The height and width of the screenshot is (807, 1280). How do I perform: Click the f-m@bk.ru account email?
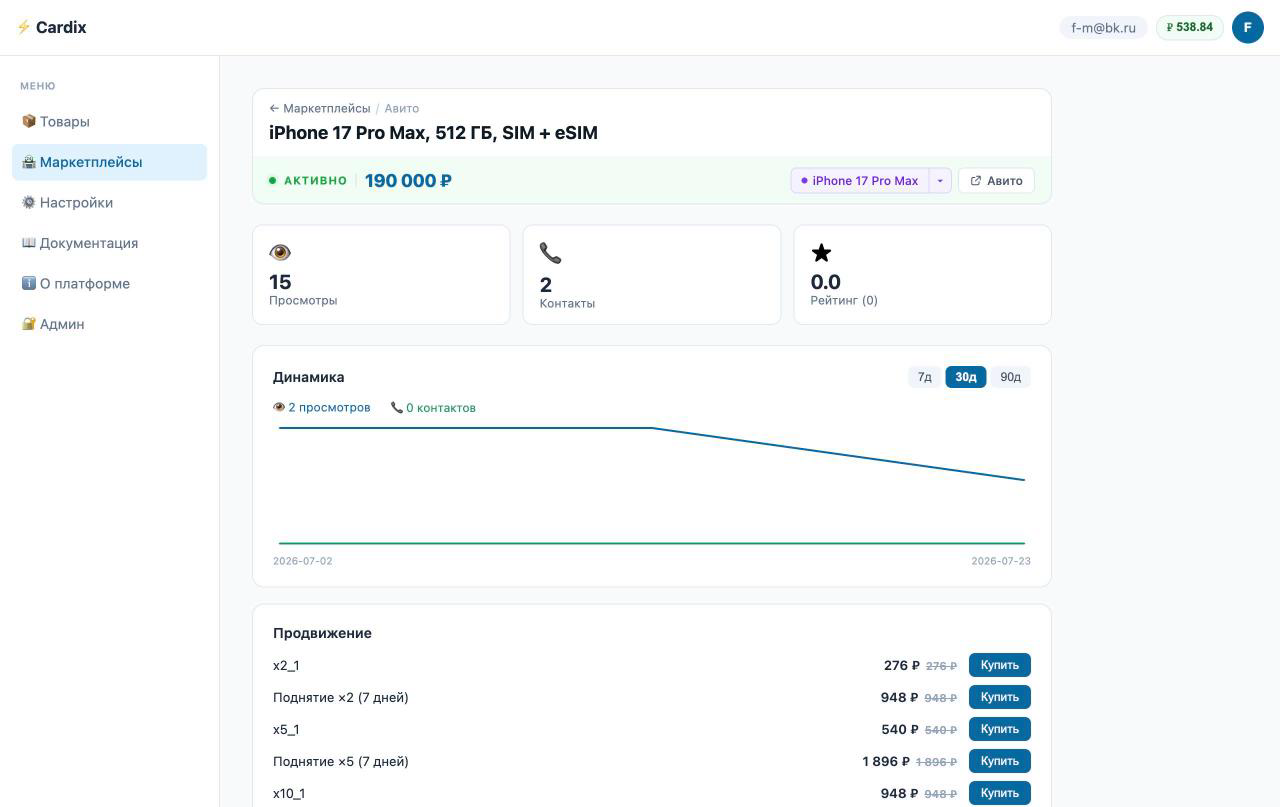pos(1103,27)
